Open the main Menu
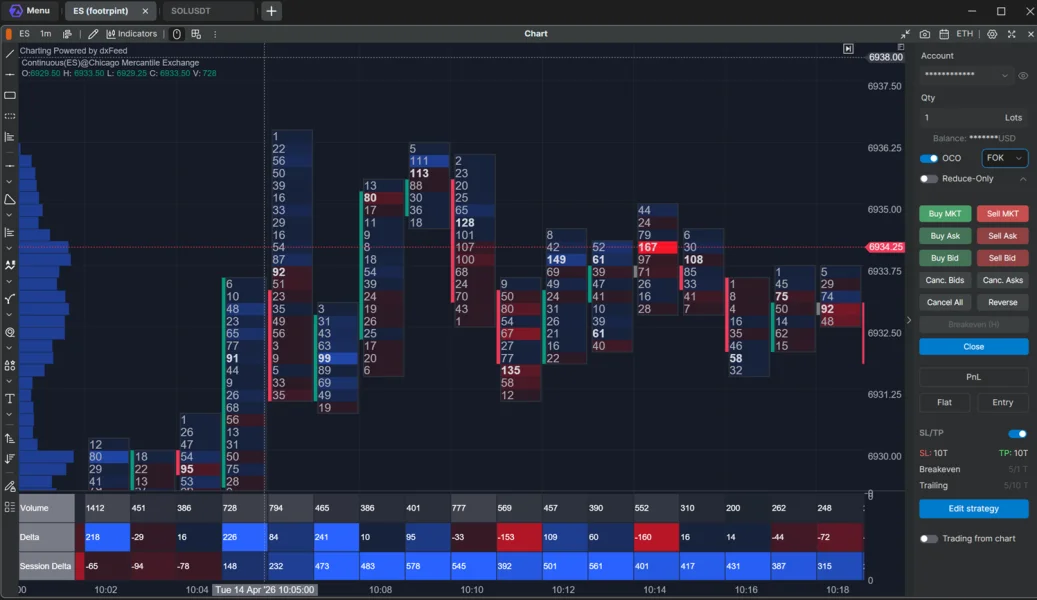 pos(30,11)
